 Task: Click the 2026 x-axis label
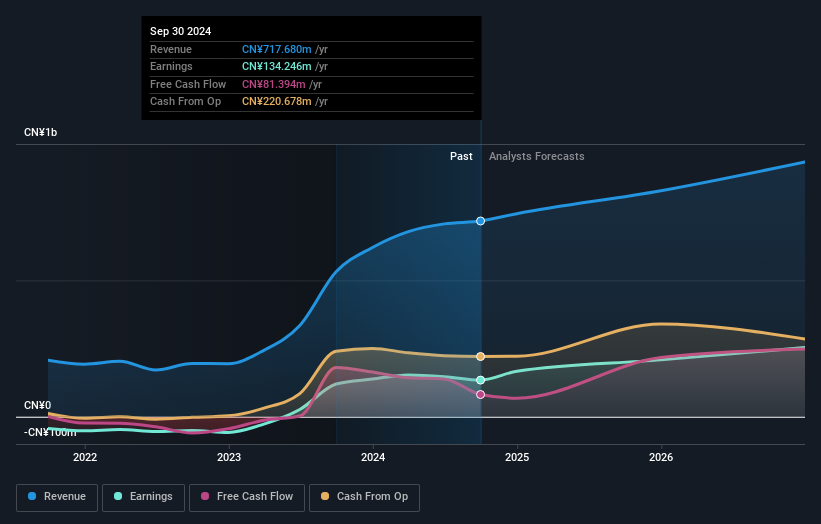(661, 457)
